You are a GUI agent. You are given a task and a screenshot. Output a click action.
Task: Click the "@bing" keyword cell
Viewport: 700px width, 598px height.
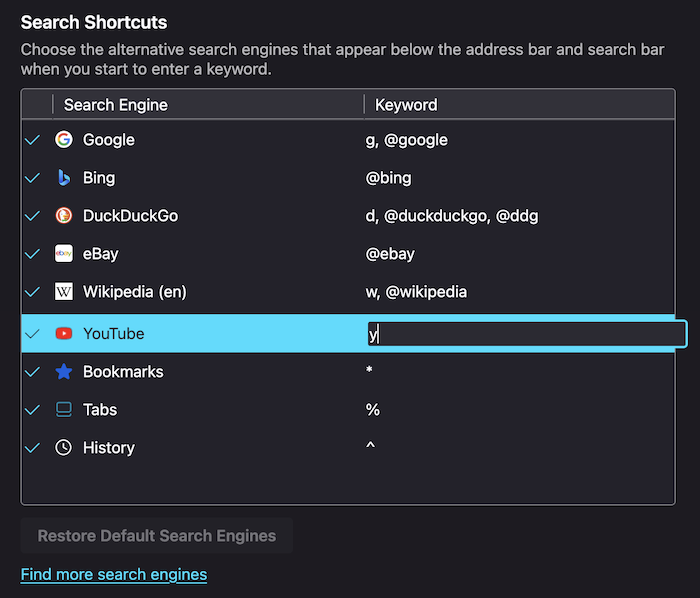point(388,178)
